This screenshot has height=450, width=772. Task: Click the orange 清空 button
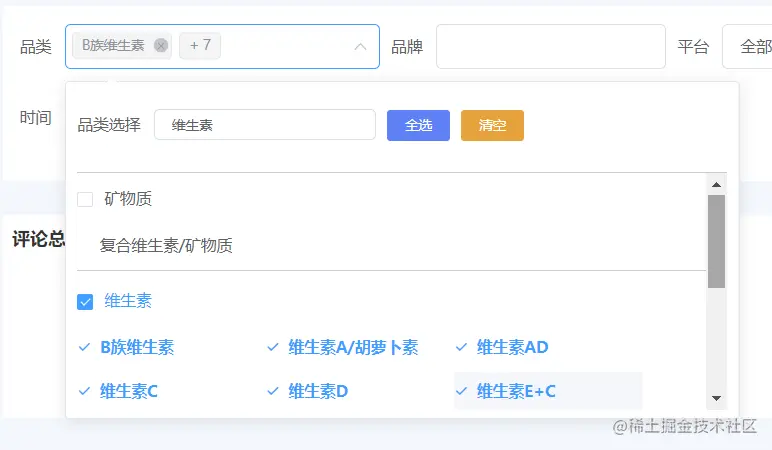[x=492, y=126]
